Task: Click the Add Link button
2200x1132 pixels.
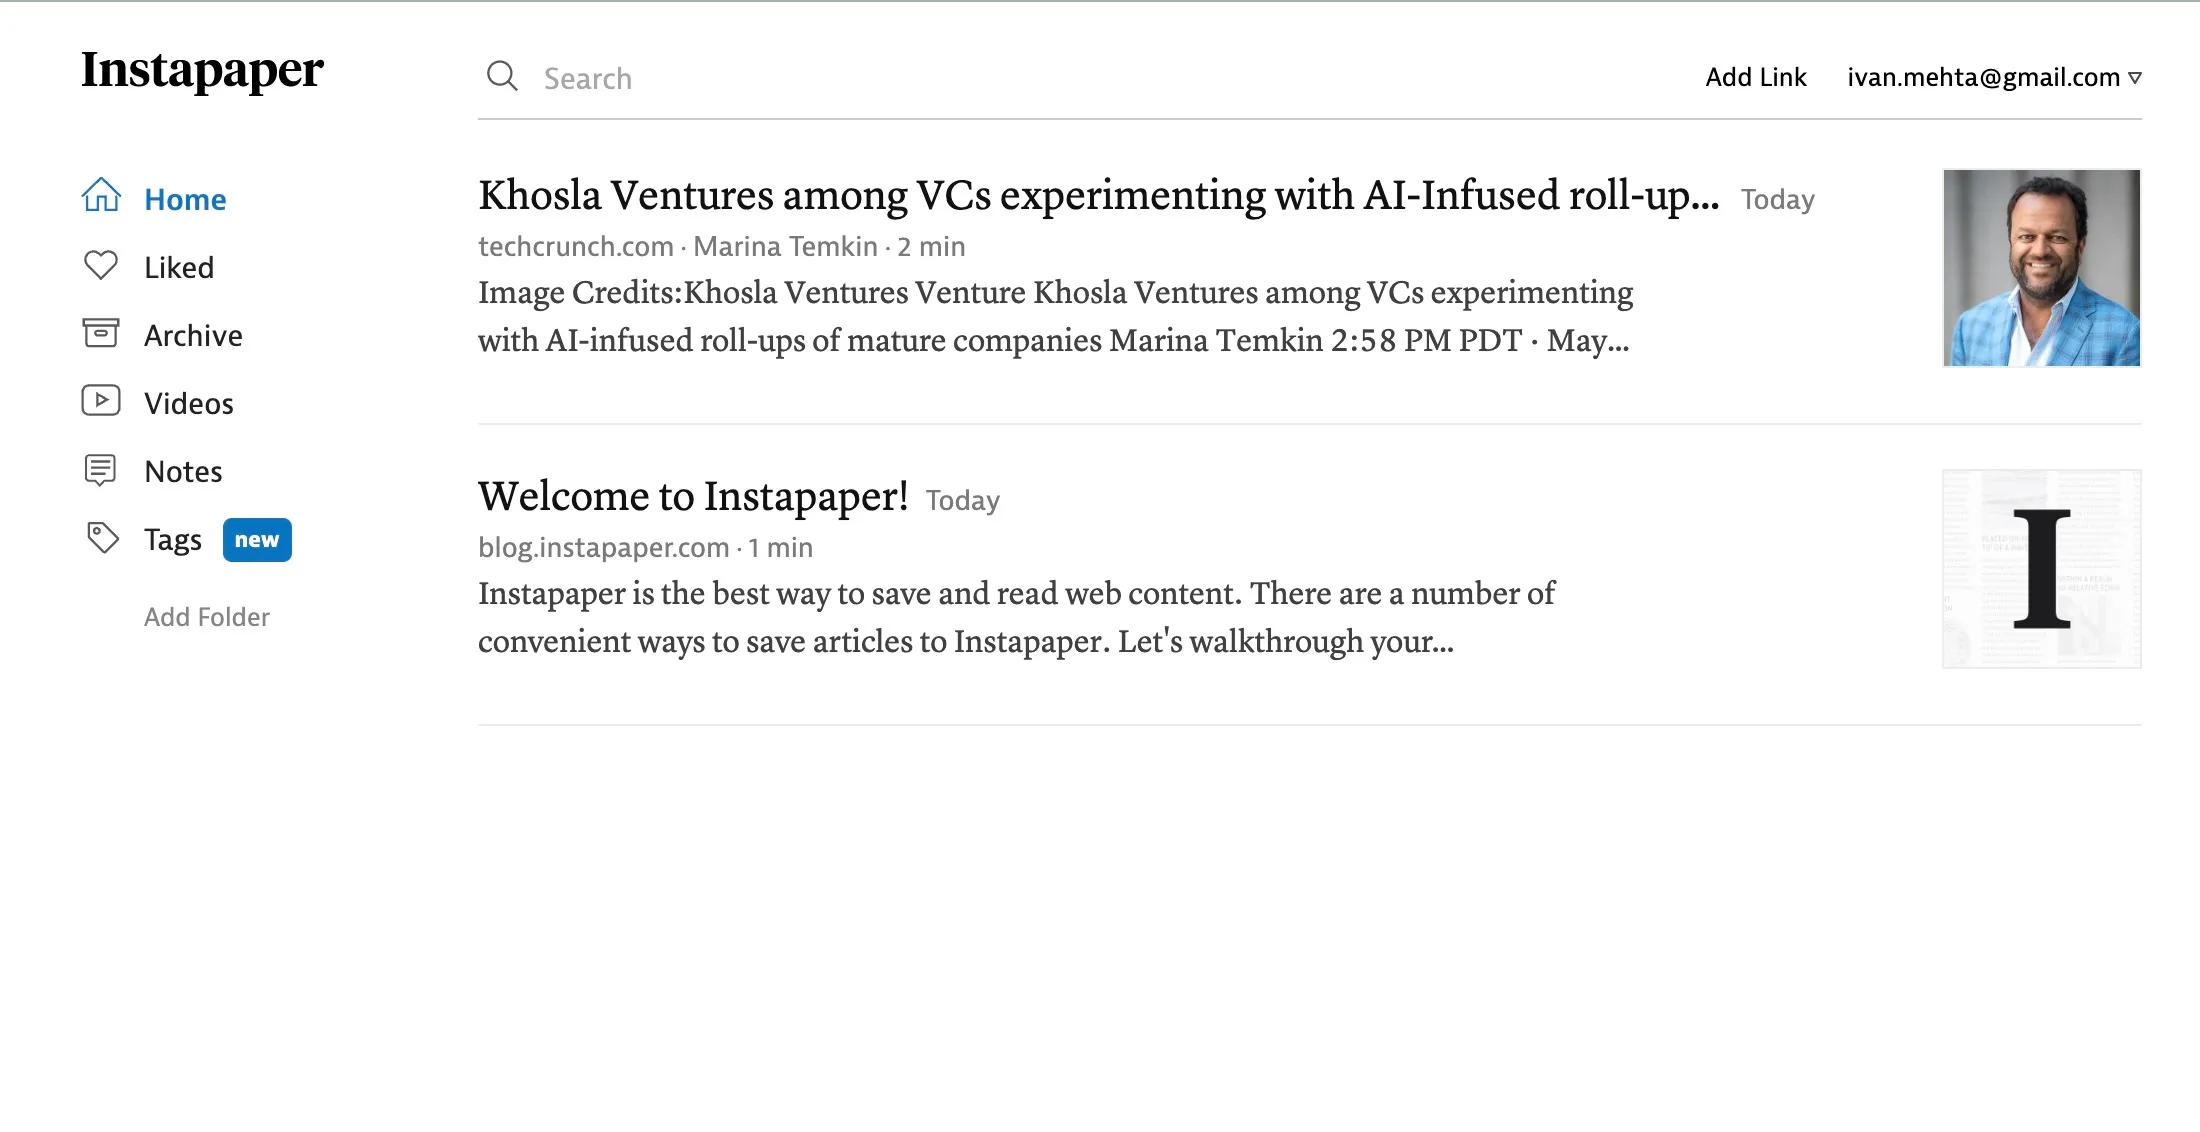Action: 1756,77
